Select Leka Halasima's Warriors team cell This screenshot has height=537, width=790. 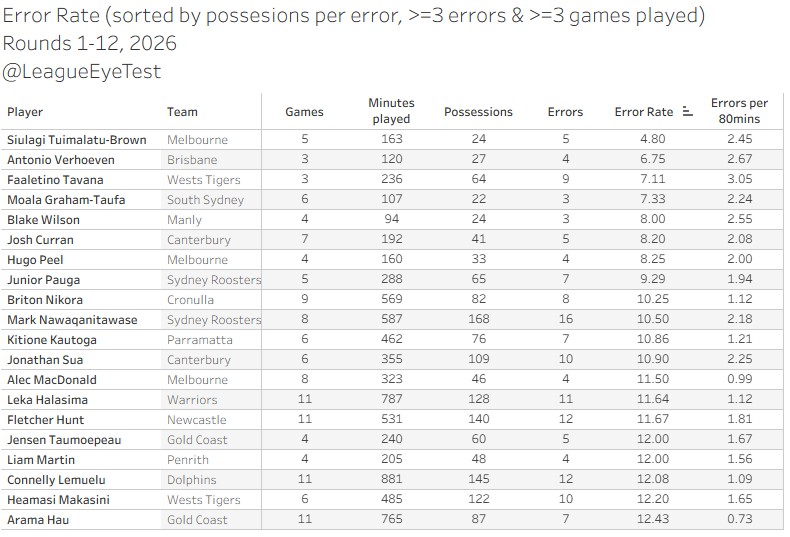[192, 400]
